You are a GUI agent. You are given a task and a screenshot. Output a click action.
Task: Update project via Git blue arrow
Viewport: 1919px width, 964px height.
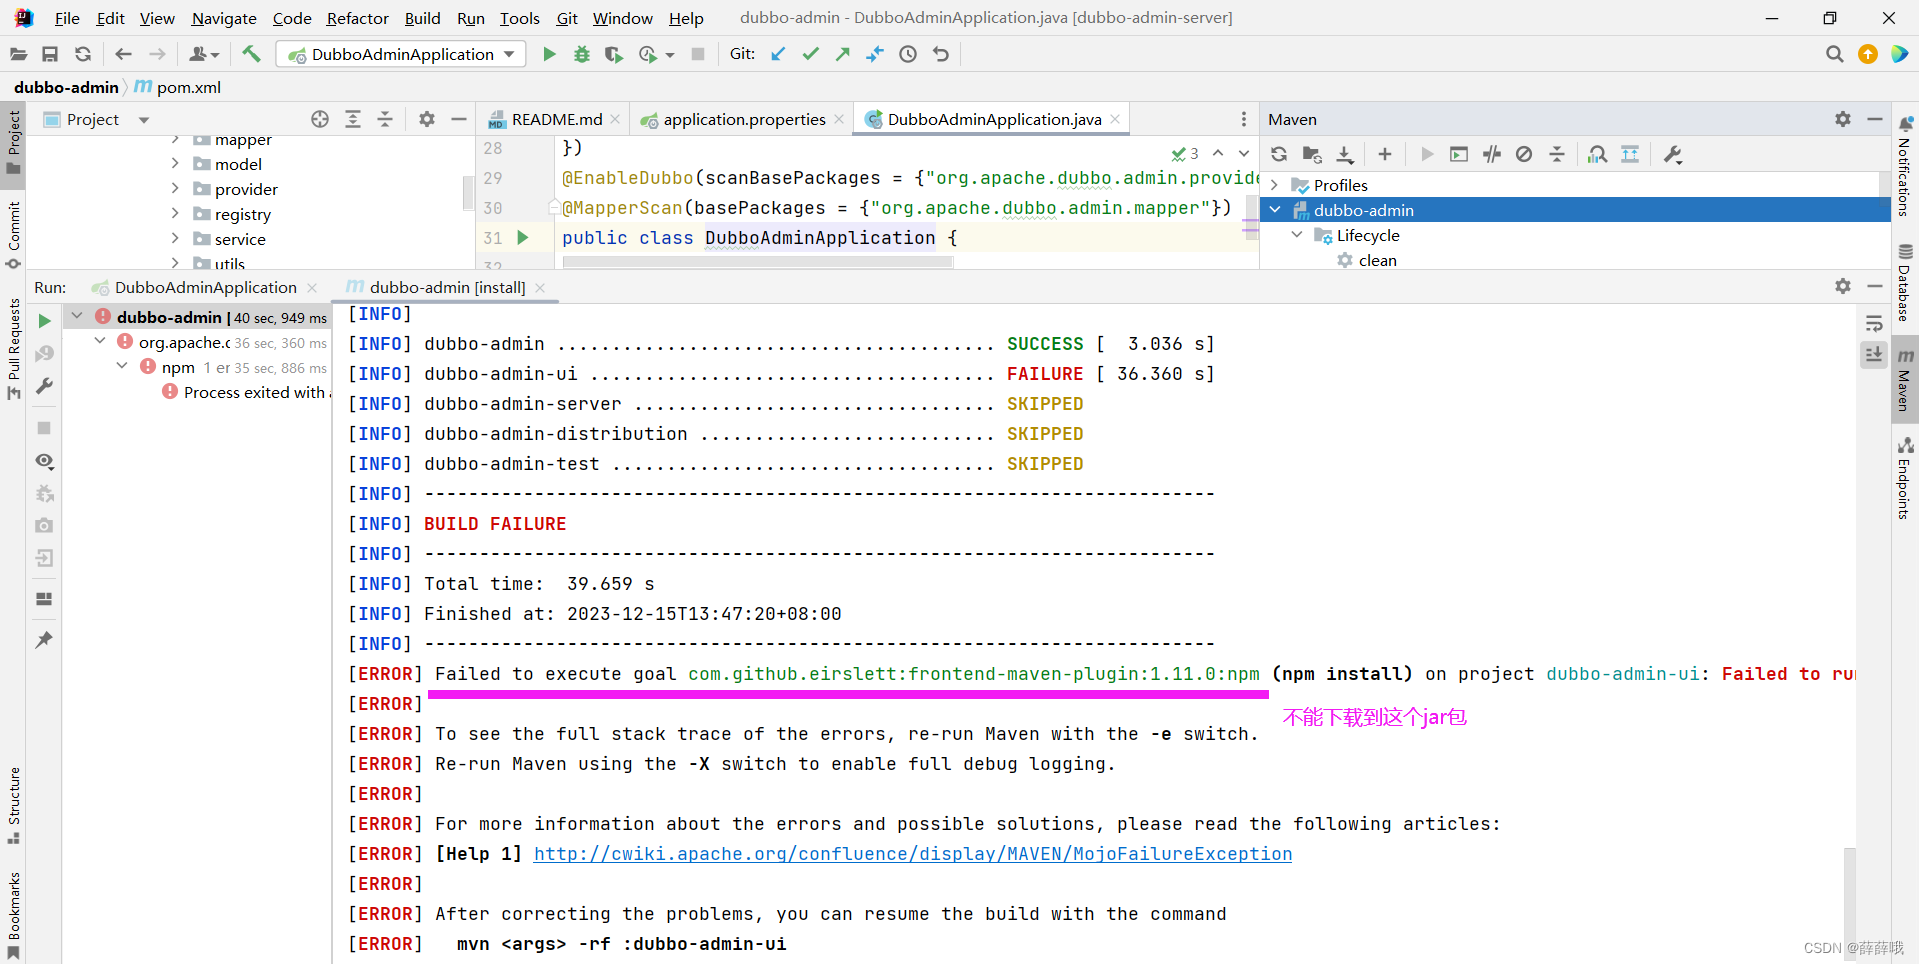pyautogui.click(x=778, y=54)
